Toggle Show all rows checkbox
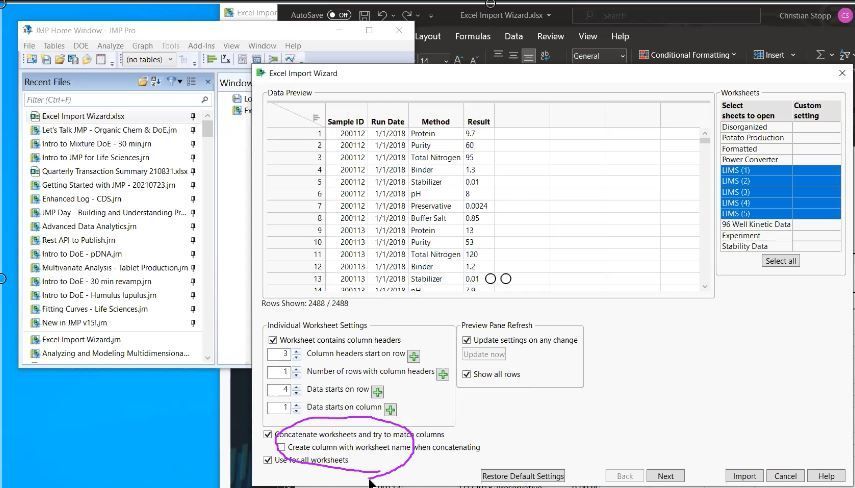The height and width of the screenshot is (488, 855). point(467,374)
